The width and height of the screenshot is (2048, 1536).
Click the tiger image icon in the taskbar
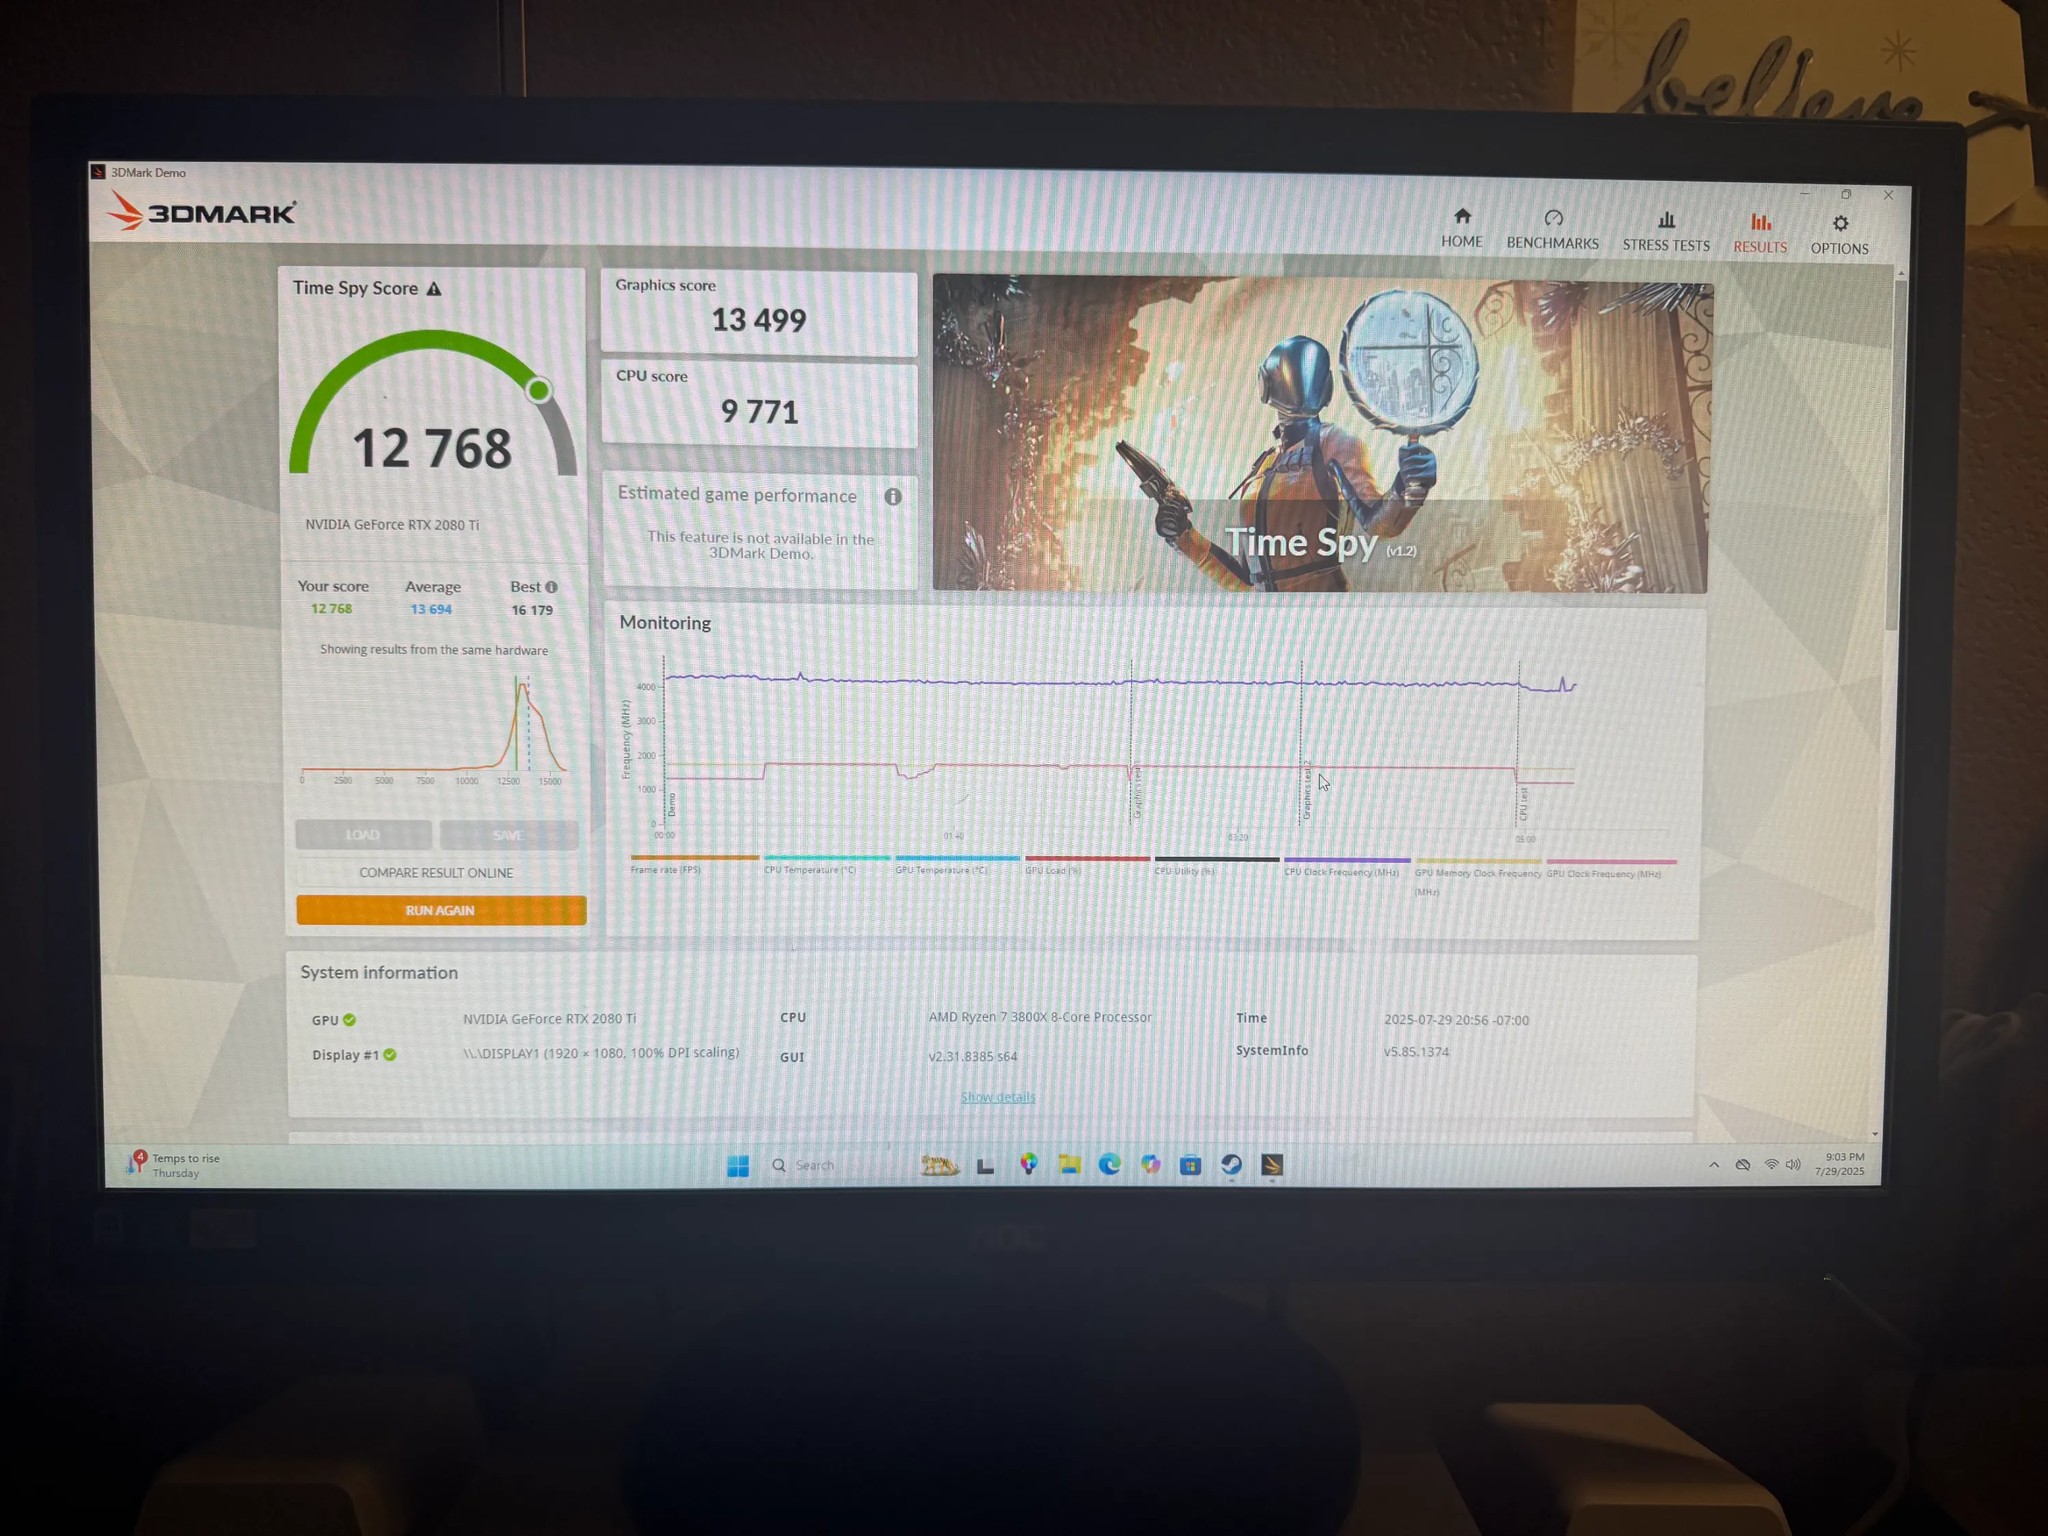[x=939, y=1166]
